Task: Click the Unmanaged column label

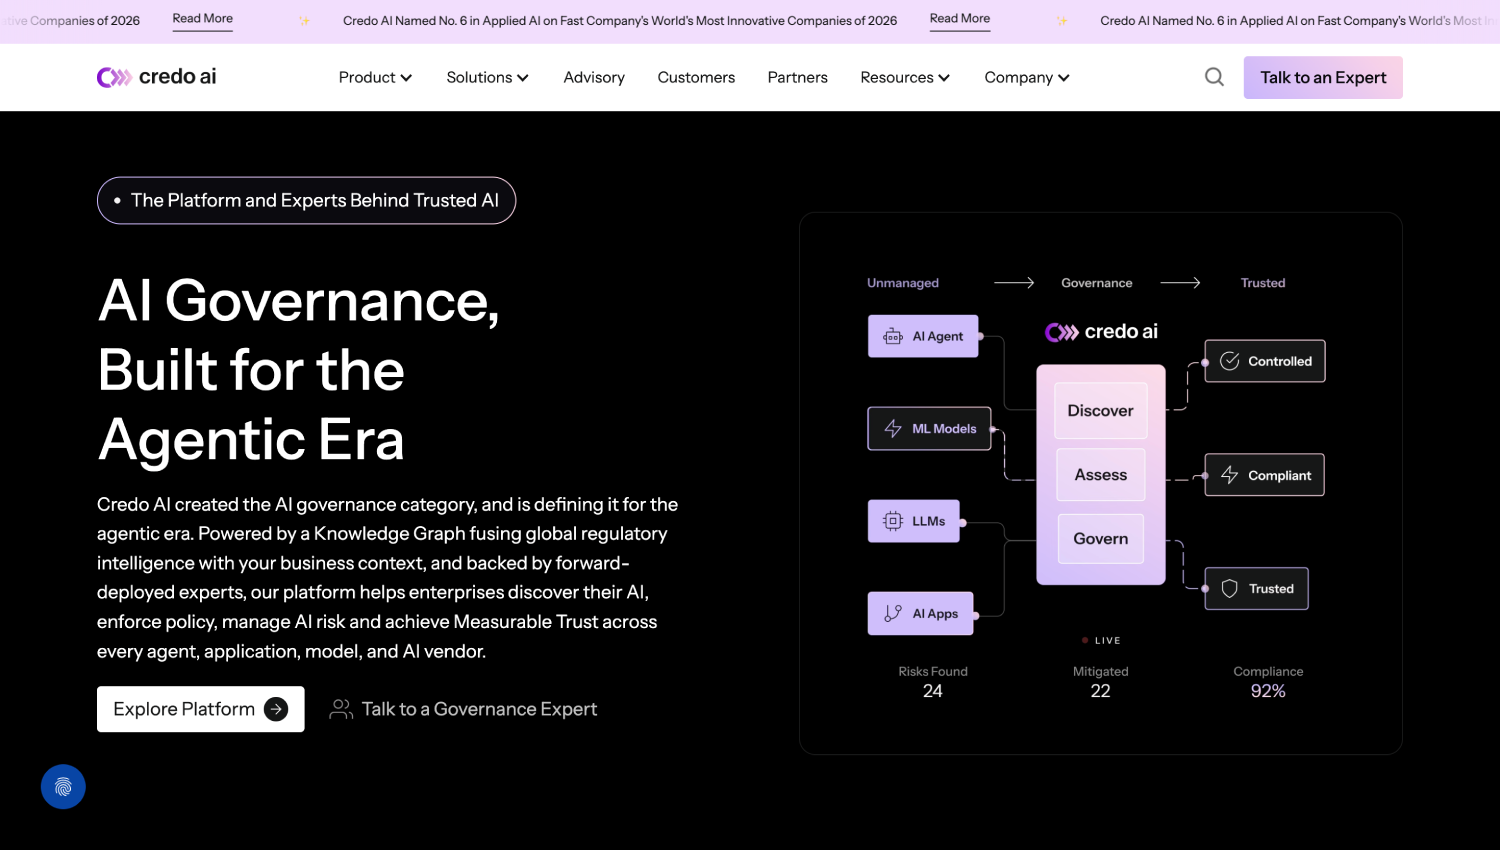Action: coord(903,283)
